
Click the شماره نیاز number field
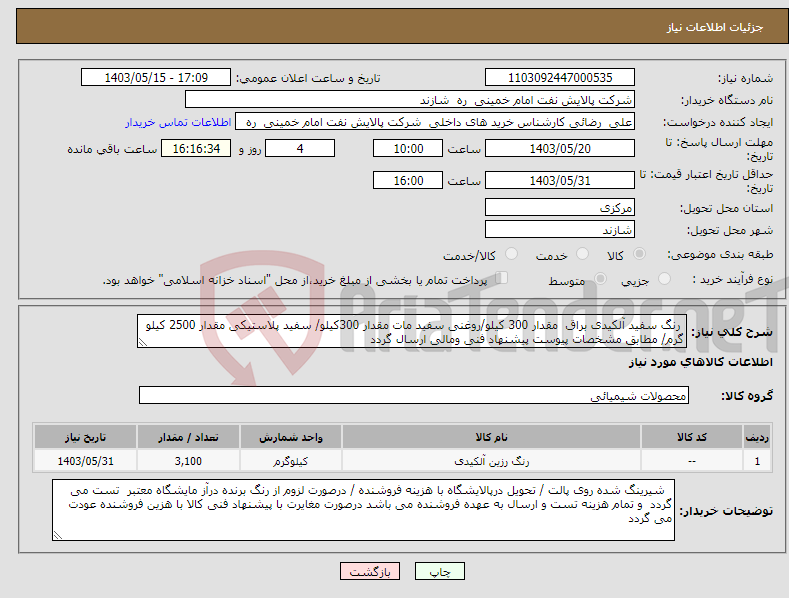click(x=560, y=78)
